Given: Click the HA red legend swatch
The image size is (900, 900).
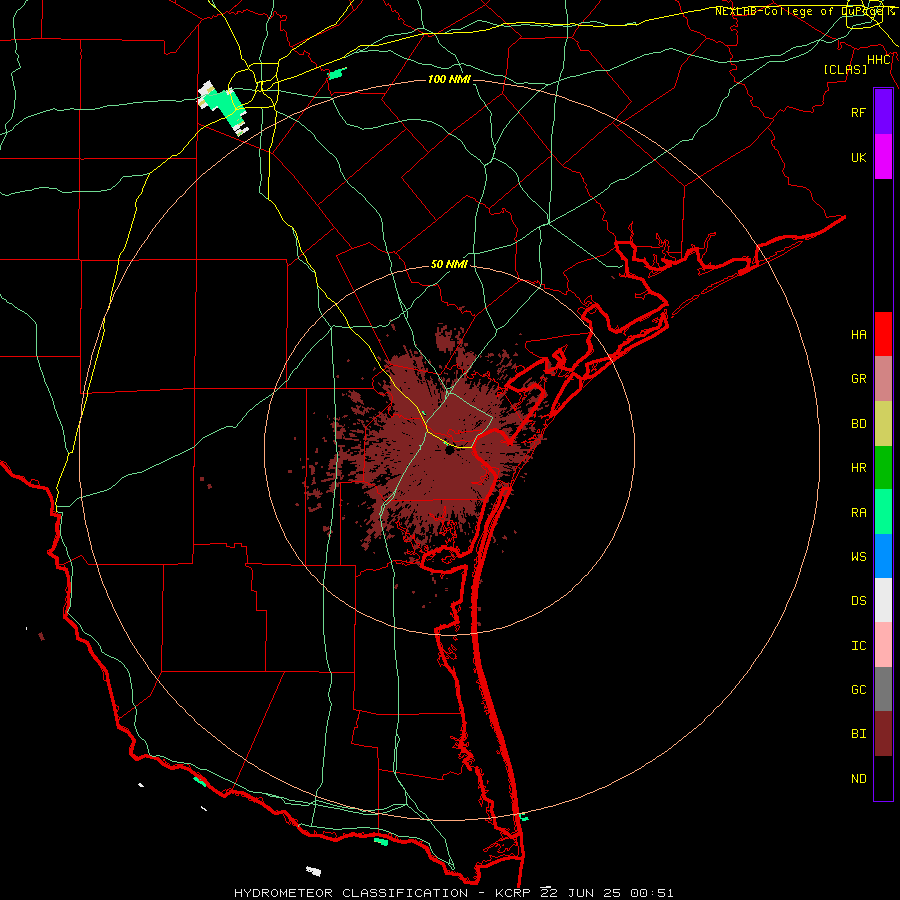Looking at the screenshot, I should [883, 334].
